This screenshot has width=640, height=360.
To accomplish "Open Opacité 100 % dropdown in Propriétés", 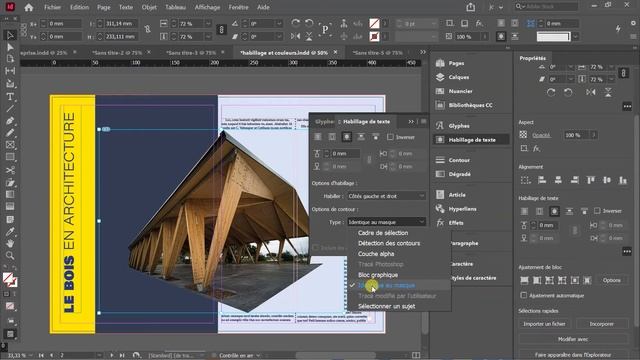I will pos(594,135).
